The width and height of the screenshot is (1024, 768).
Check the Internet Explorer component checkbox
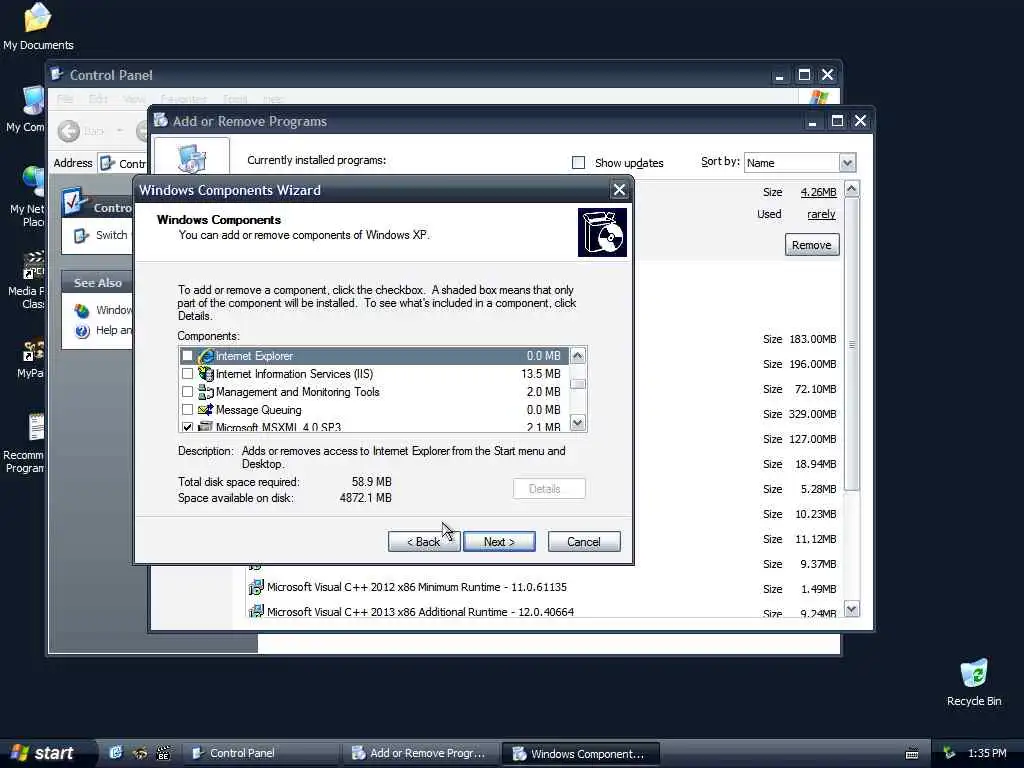(x=187, y=356)
